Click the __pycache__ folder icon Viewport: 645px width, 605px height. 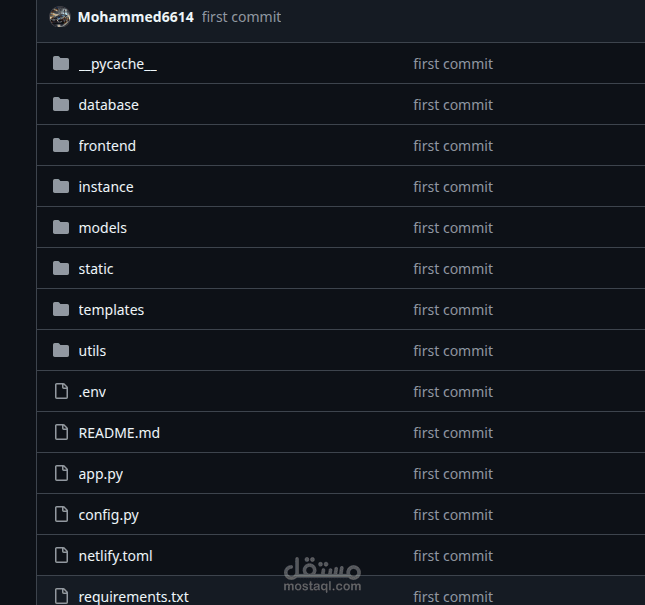(x=60, y=64)
